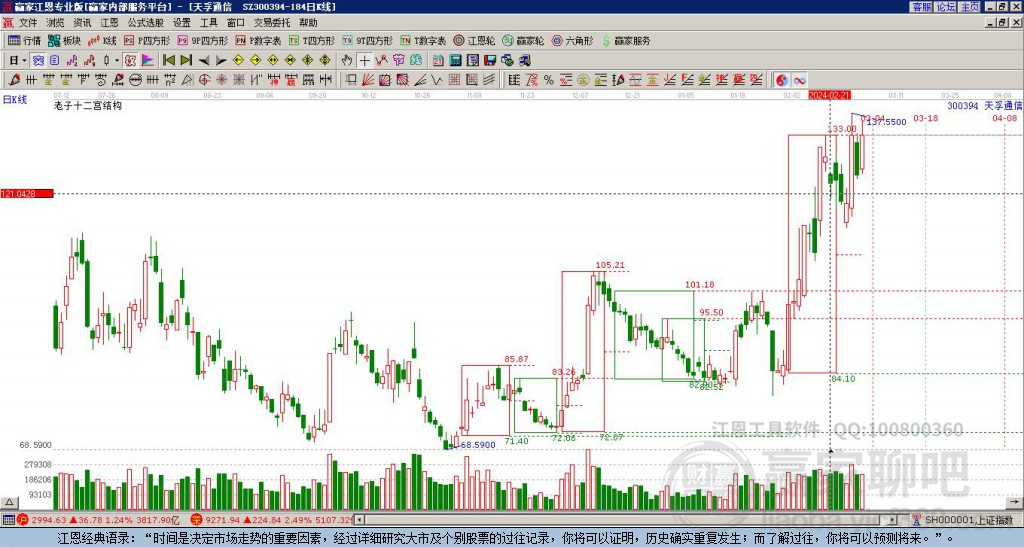Open the 9P四方形 tool
Image resolution: width=1024 pixels, height=548 pixels.
point(202,40)
